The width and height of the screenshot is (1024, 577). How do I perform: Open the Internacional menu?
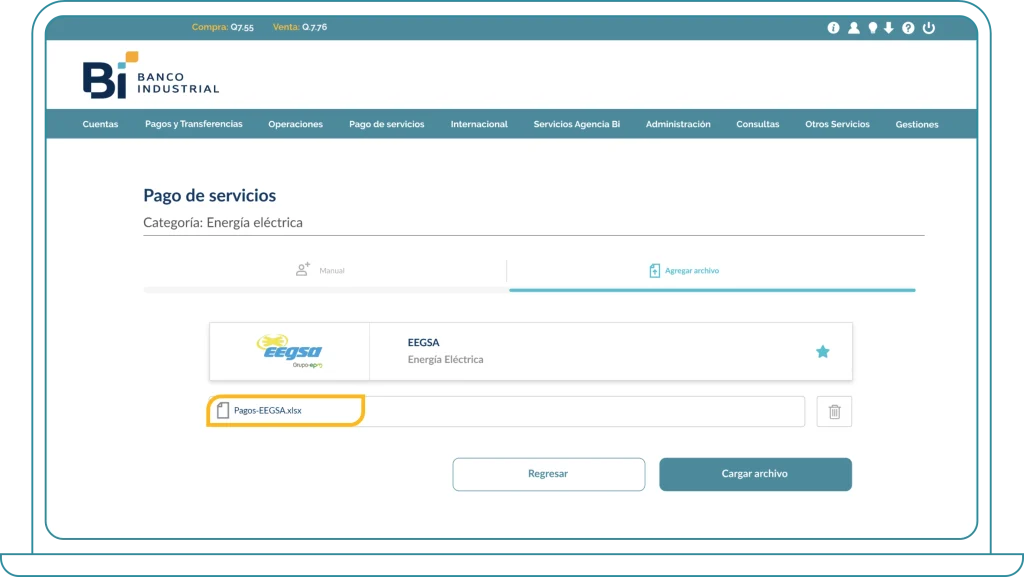tap(479, 124)
